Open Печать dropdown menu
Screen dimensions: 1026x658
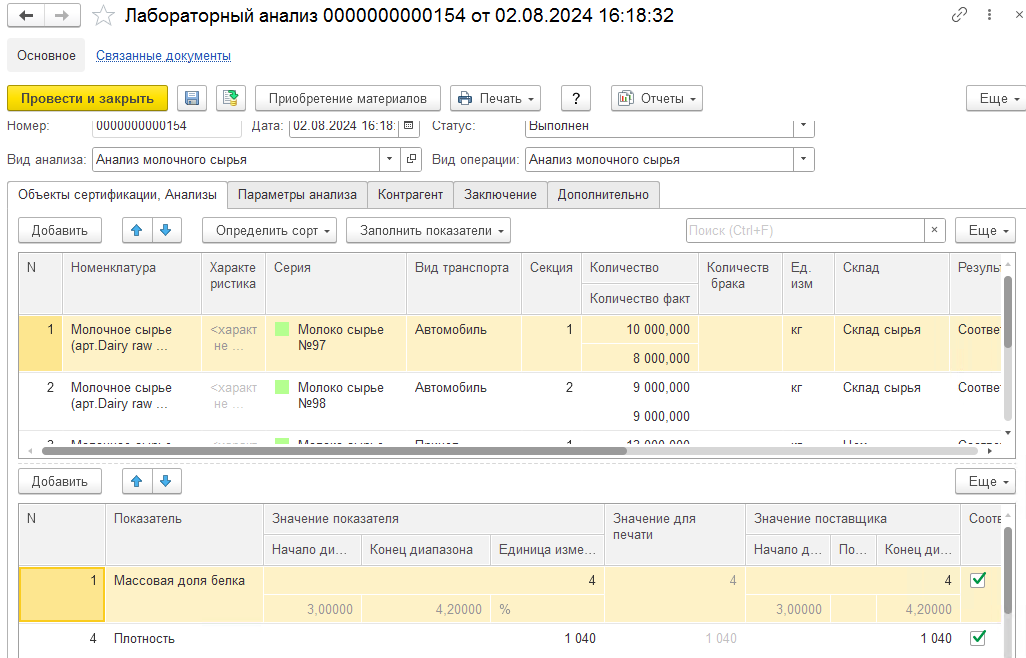[496, 99]
